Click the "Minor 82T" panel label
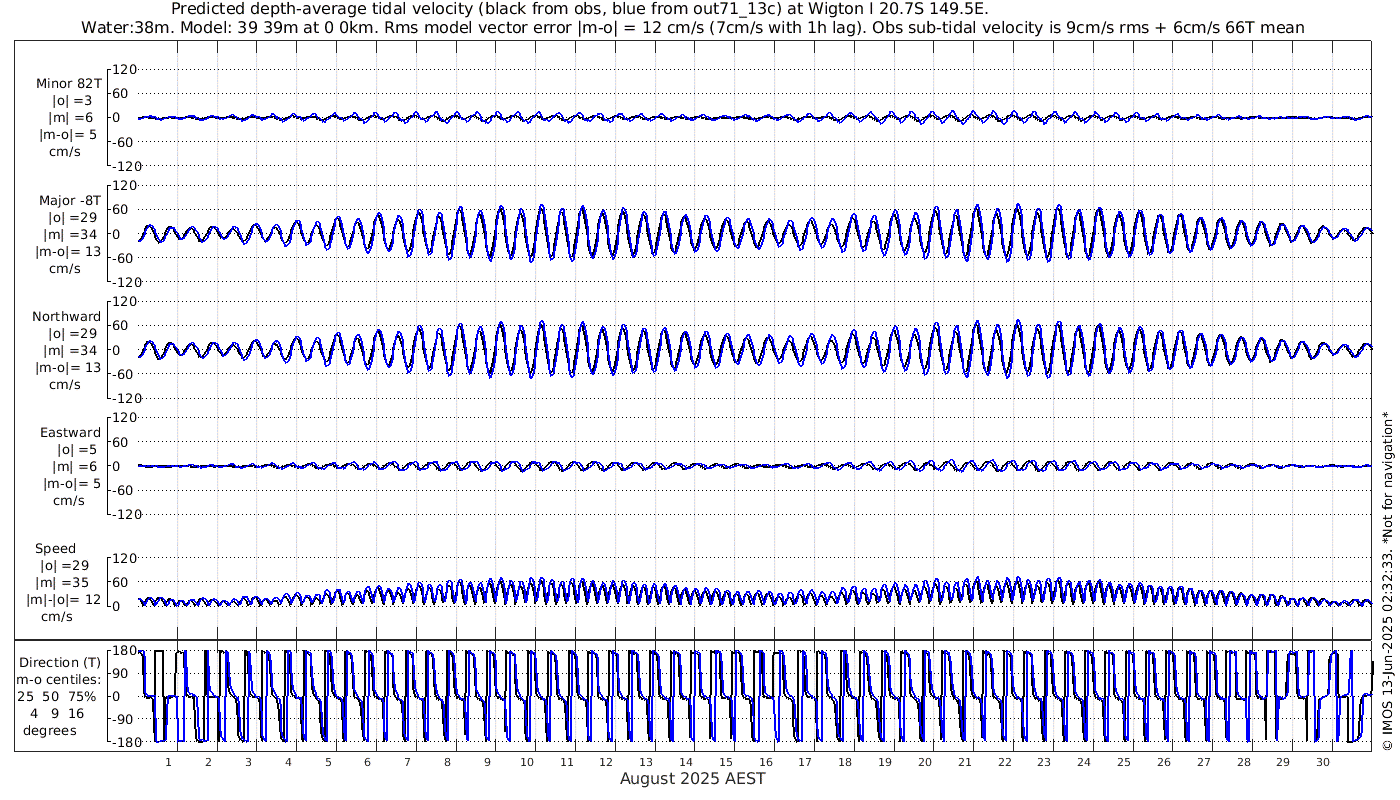 pyautogui.click(x=68, y=83)
